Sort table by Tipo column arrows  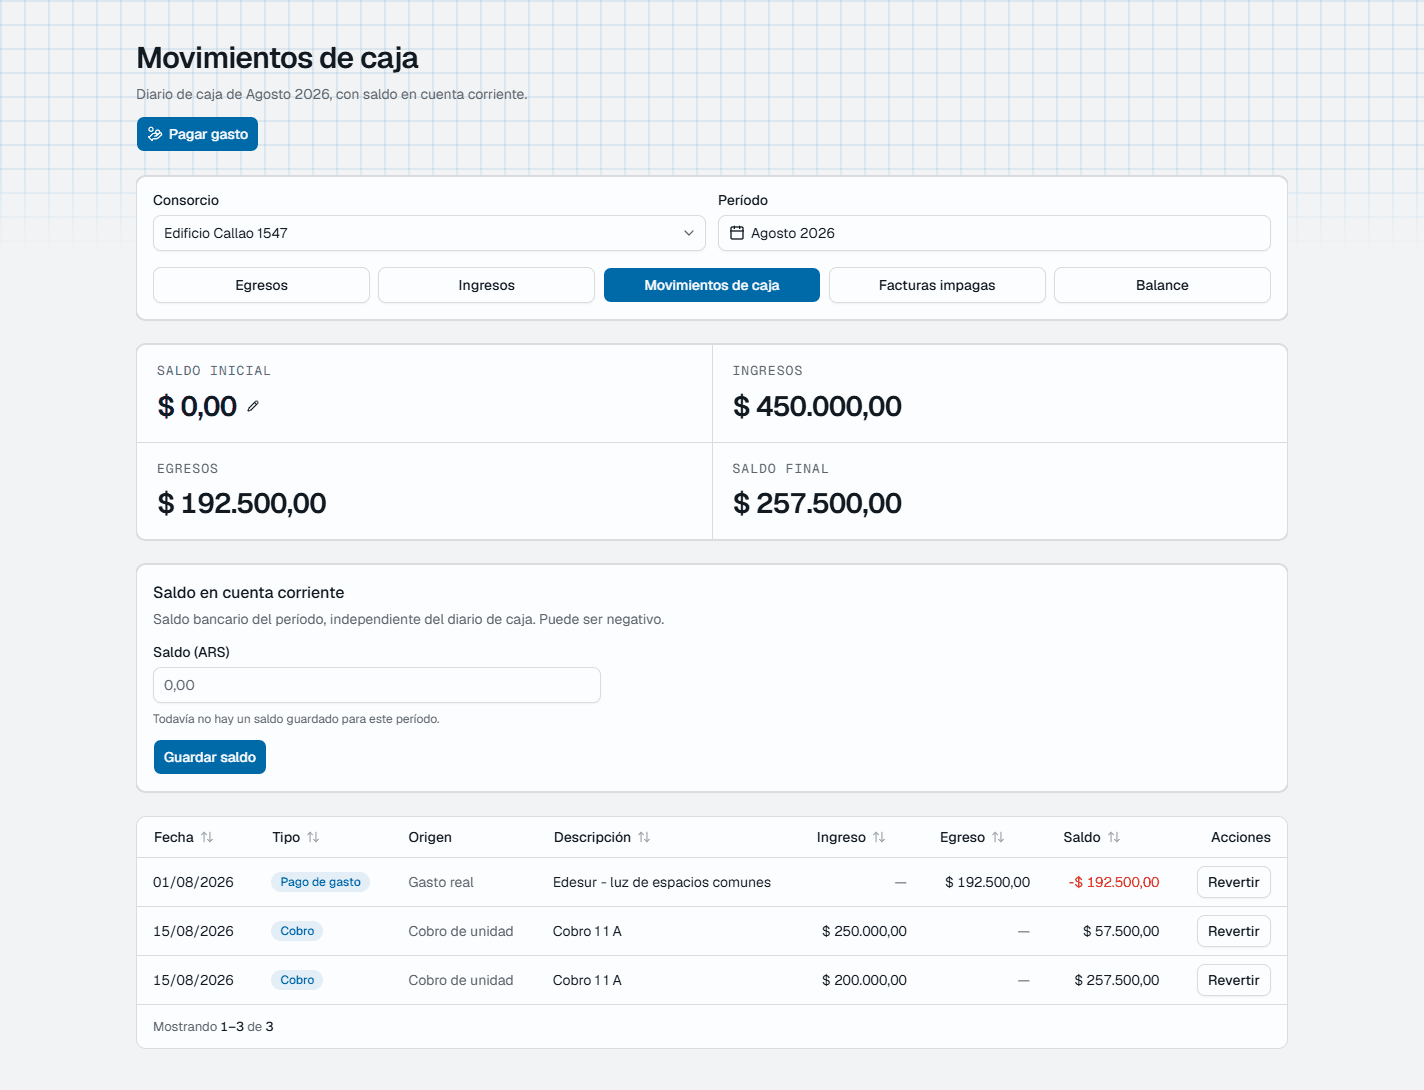click(313, 837)
